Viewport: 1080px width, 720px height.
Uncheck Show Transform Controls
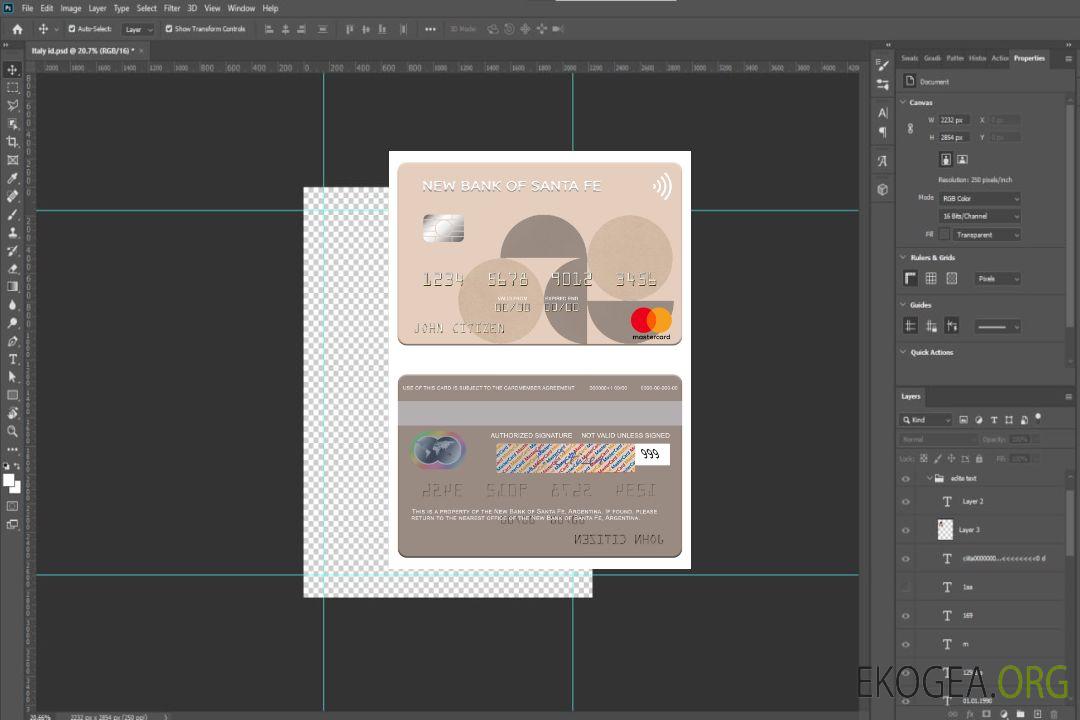(x=169, y=29)
